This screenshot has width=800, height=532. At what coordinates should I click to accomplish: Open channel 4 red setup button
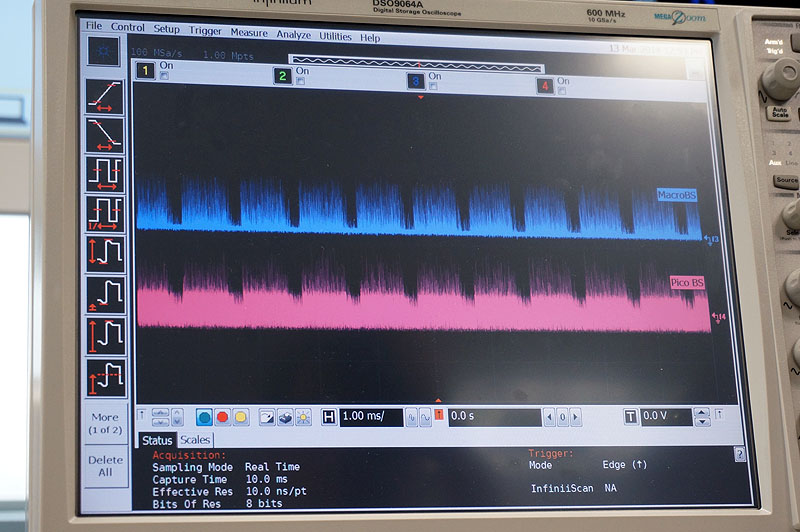[545, 86]
